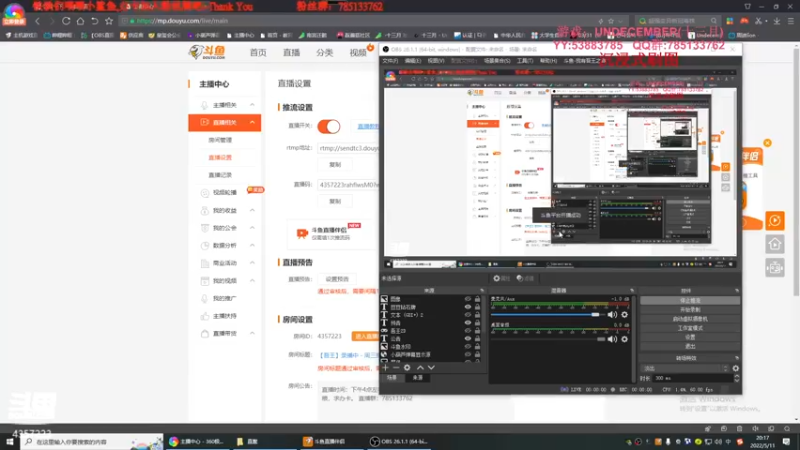Click Douyu logo in page header

click(207, 52)
